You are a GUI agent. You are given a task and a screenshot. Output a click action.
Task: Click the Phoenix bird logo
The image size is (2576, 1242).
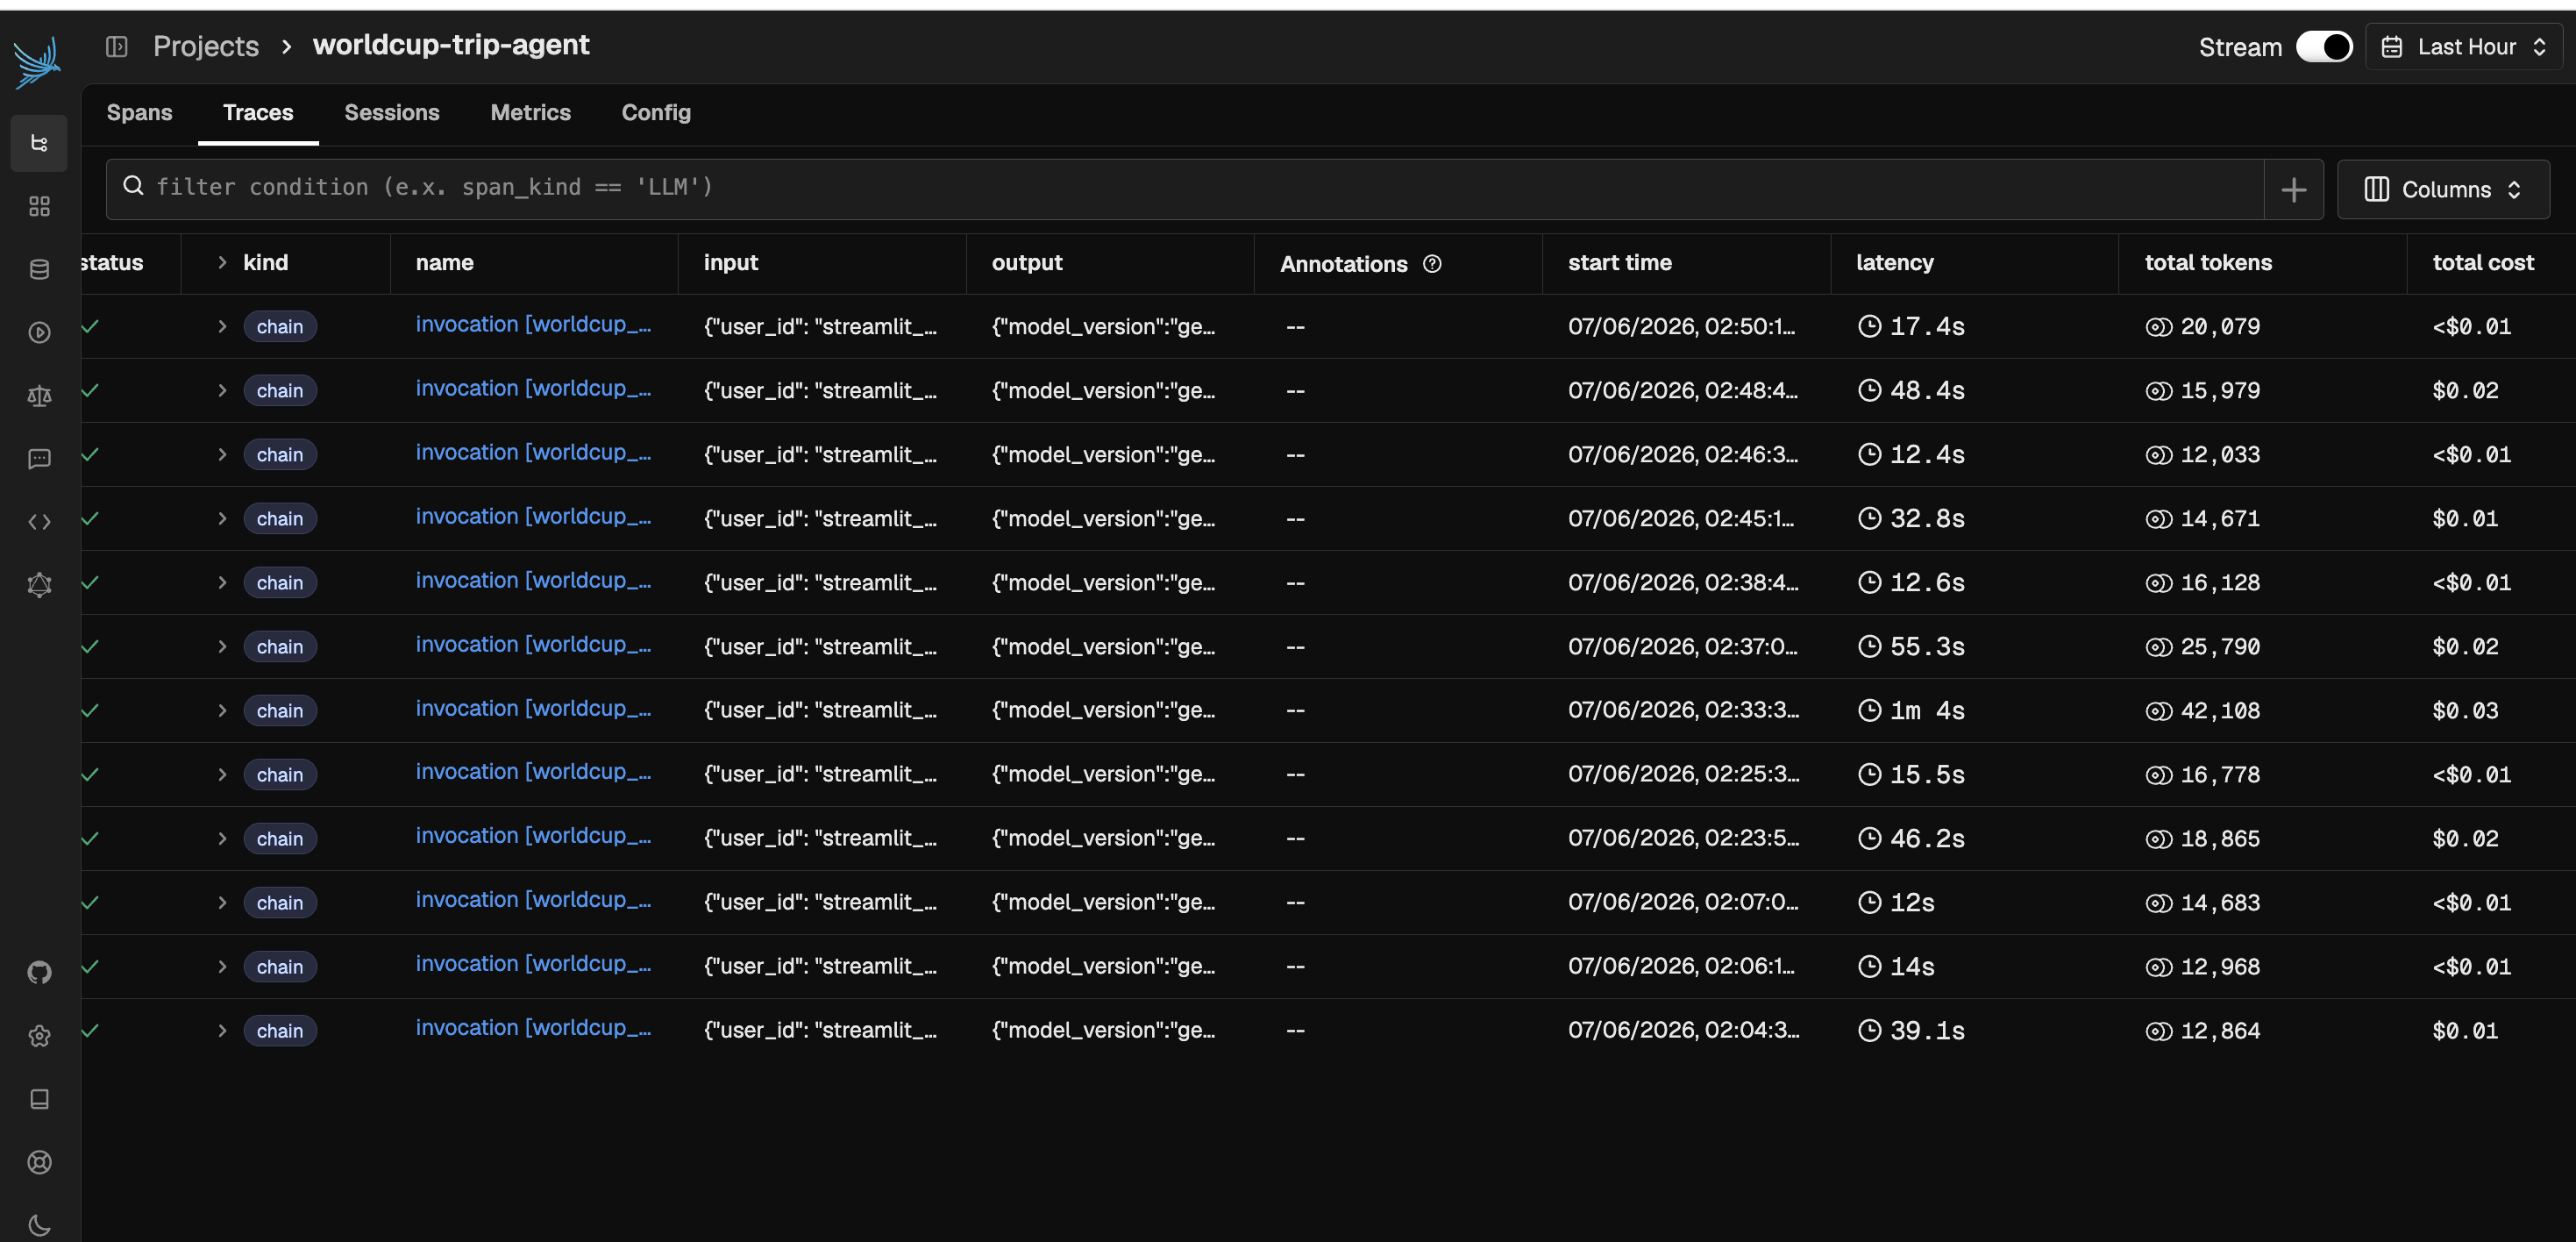click(x=38, y=62)
